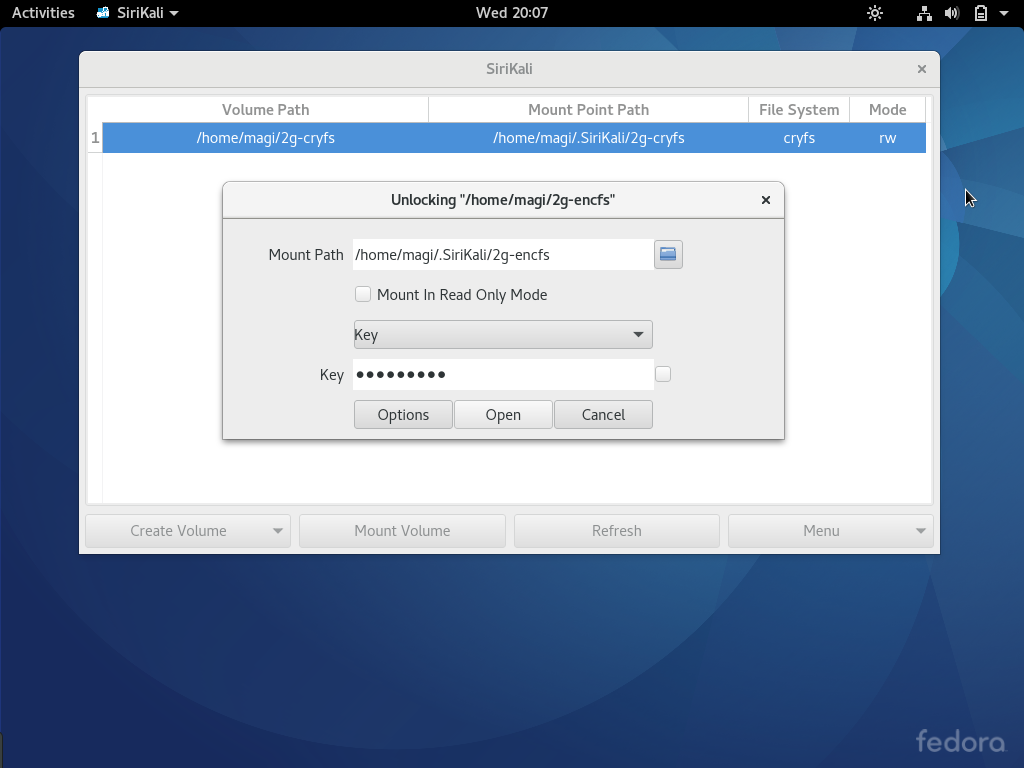
Task: Select the /home/magi/.SiriKali/2g-cryfs mount point cell
Action: pyautogui.click(x=588, y=138)
